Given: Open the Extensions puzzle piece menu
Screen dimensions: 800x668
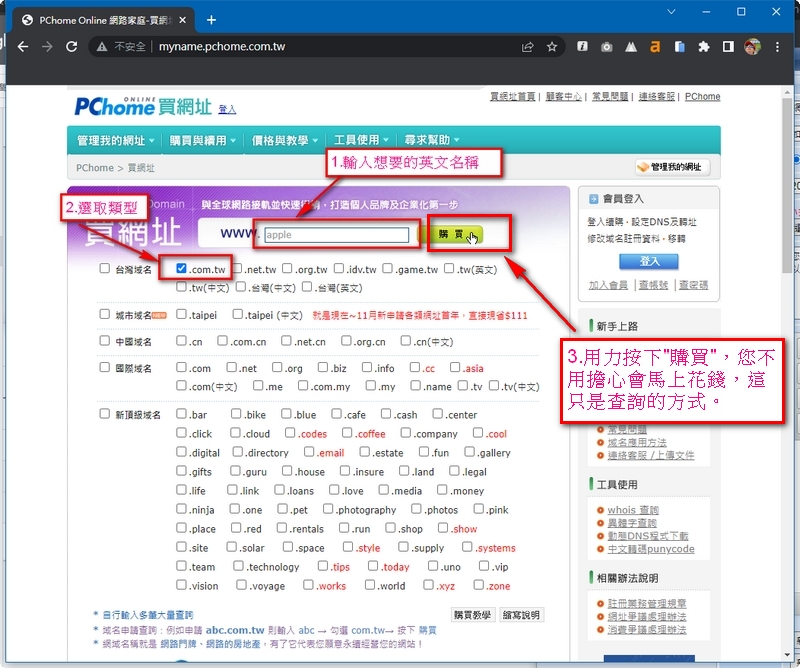Looking at the screenshot, I should coord(703,47).
